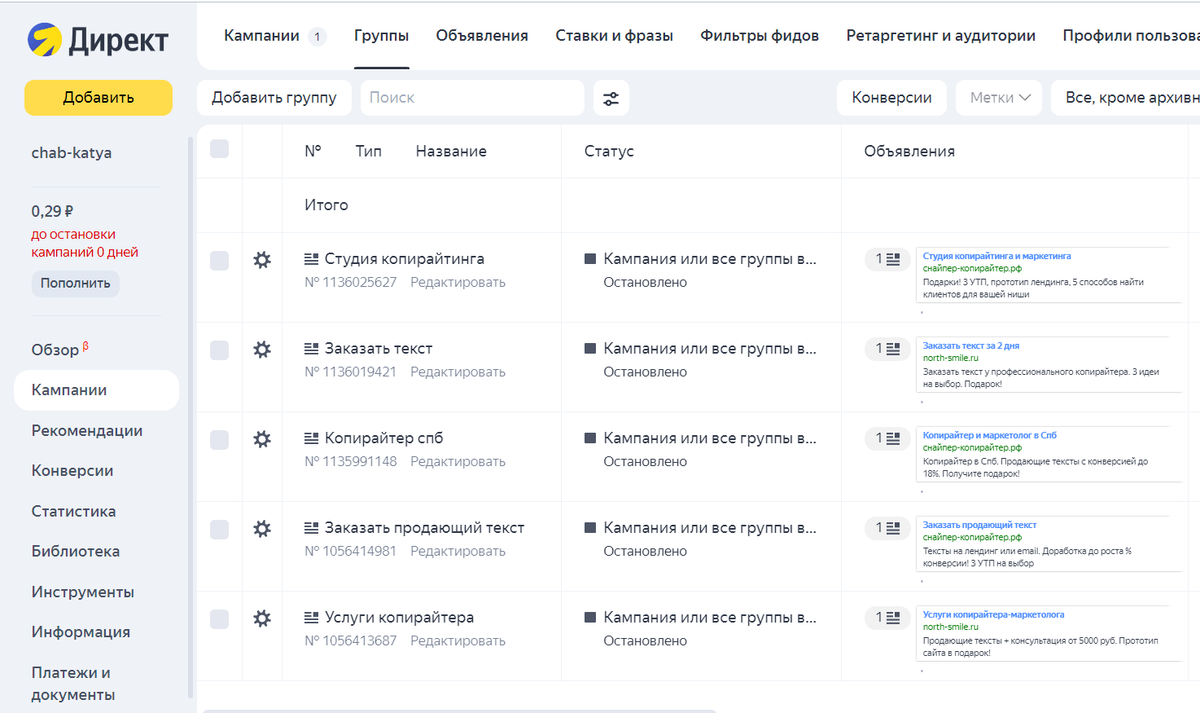
Task: Open gear settings for Заказать продающий текст group
Action: tap(262, 528)
